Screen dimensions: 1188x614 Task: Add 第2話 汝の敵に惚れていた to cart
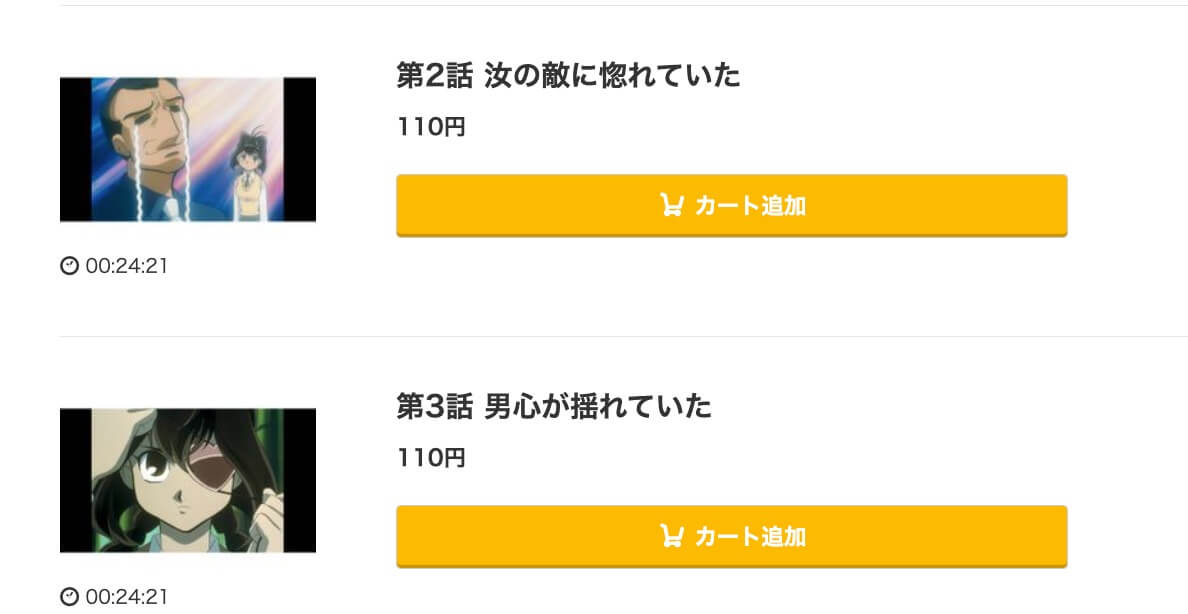[x=731, y=205]
